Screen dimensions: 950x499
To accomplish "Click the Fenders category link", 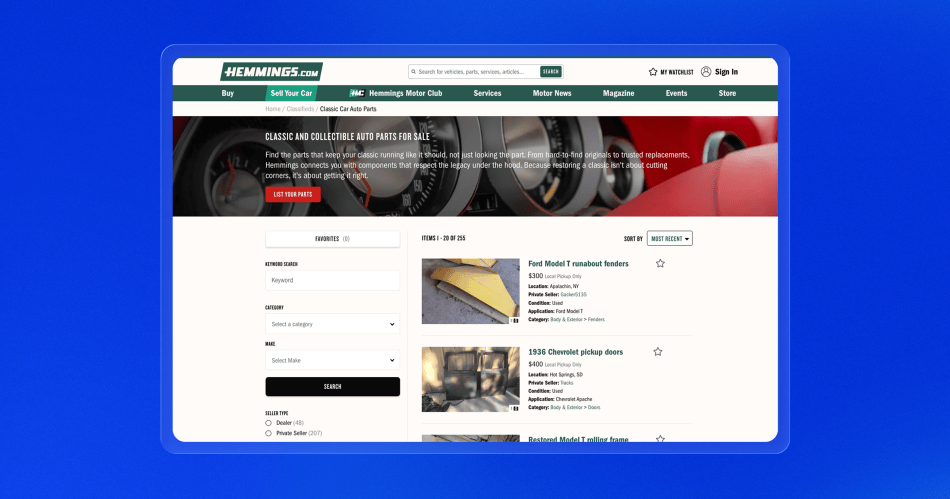I will point(596,319).
